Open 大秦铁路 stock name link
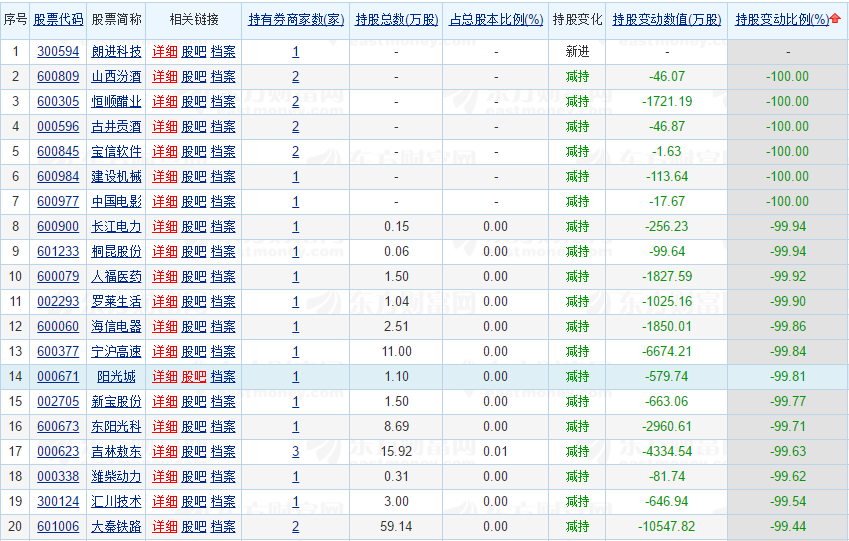849x541 pixels. [x=116, y=526]
